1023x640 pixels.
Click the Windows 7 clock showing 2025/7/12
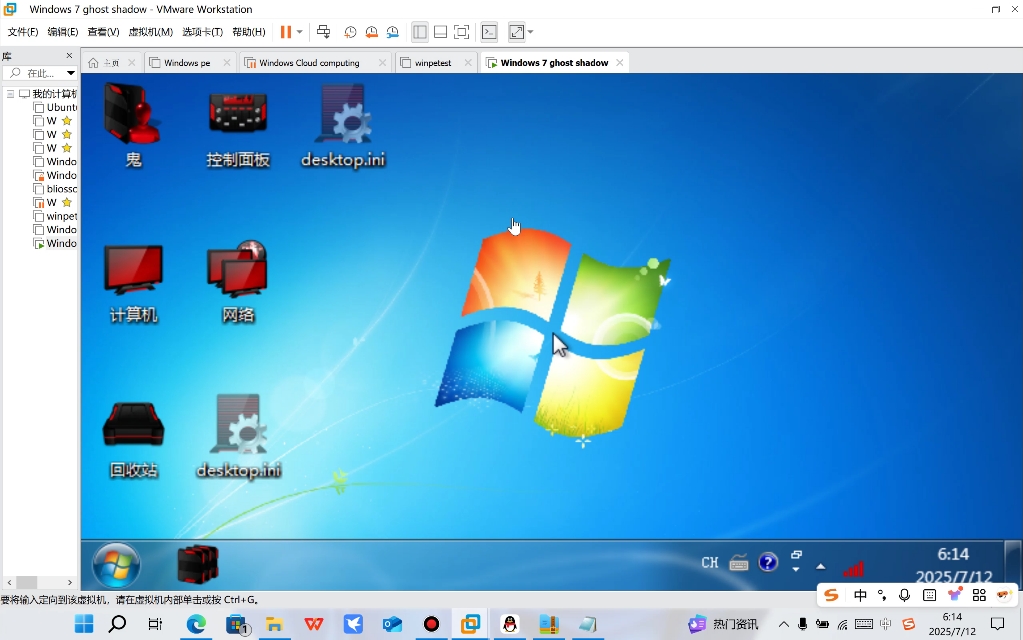click(x=953, y=566)
